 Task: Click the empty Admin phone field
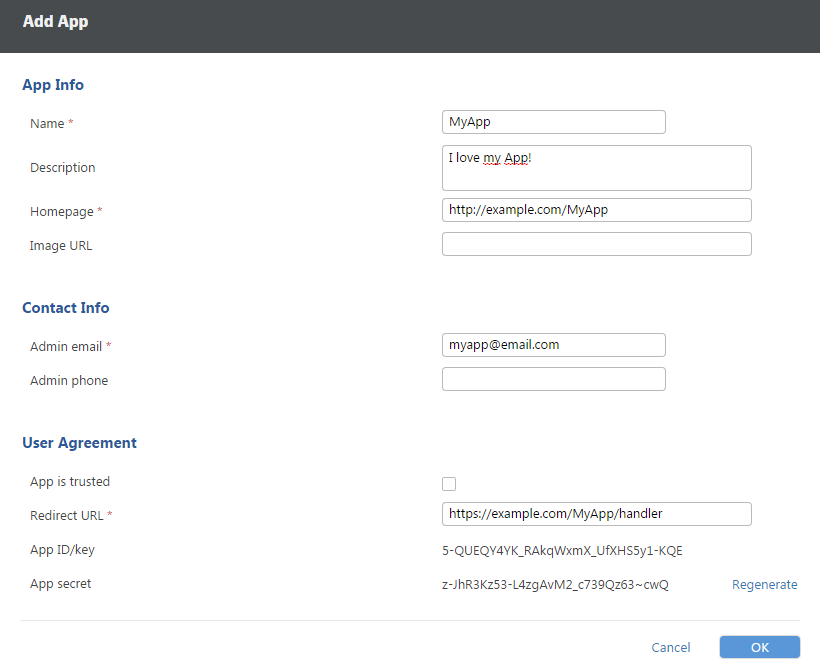tap(553, 378)
